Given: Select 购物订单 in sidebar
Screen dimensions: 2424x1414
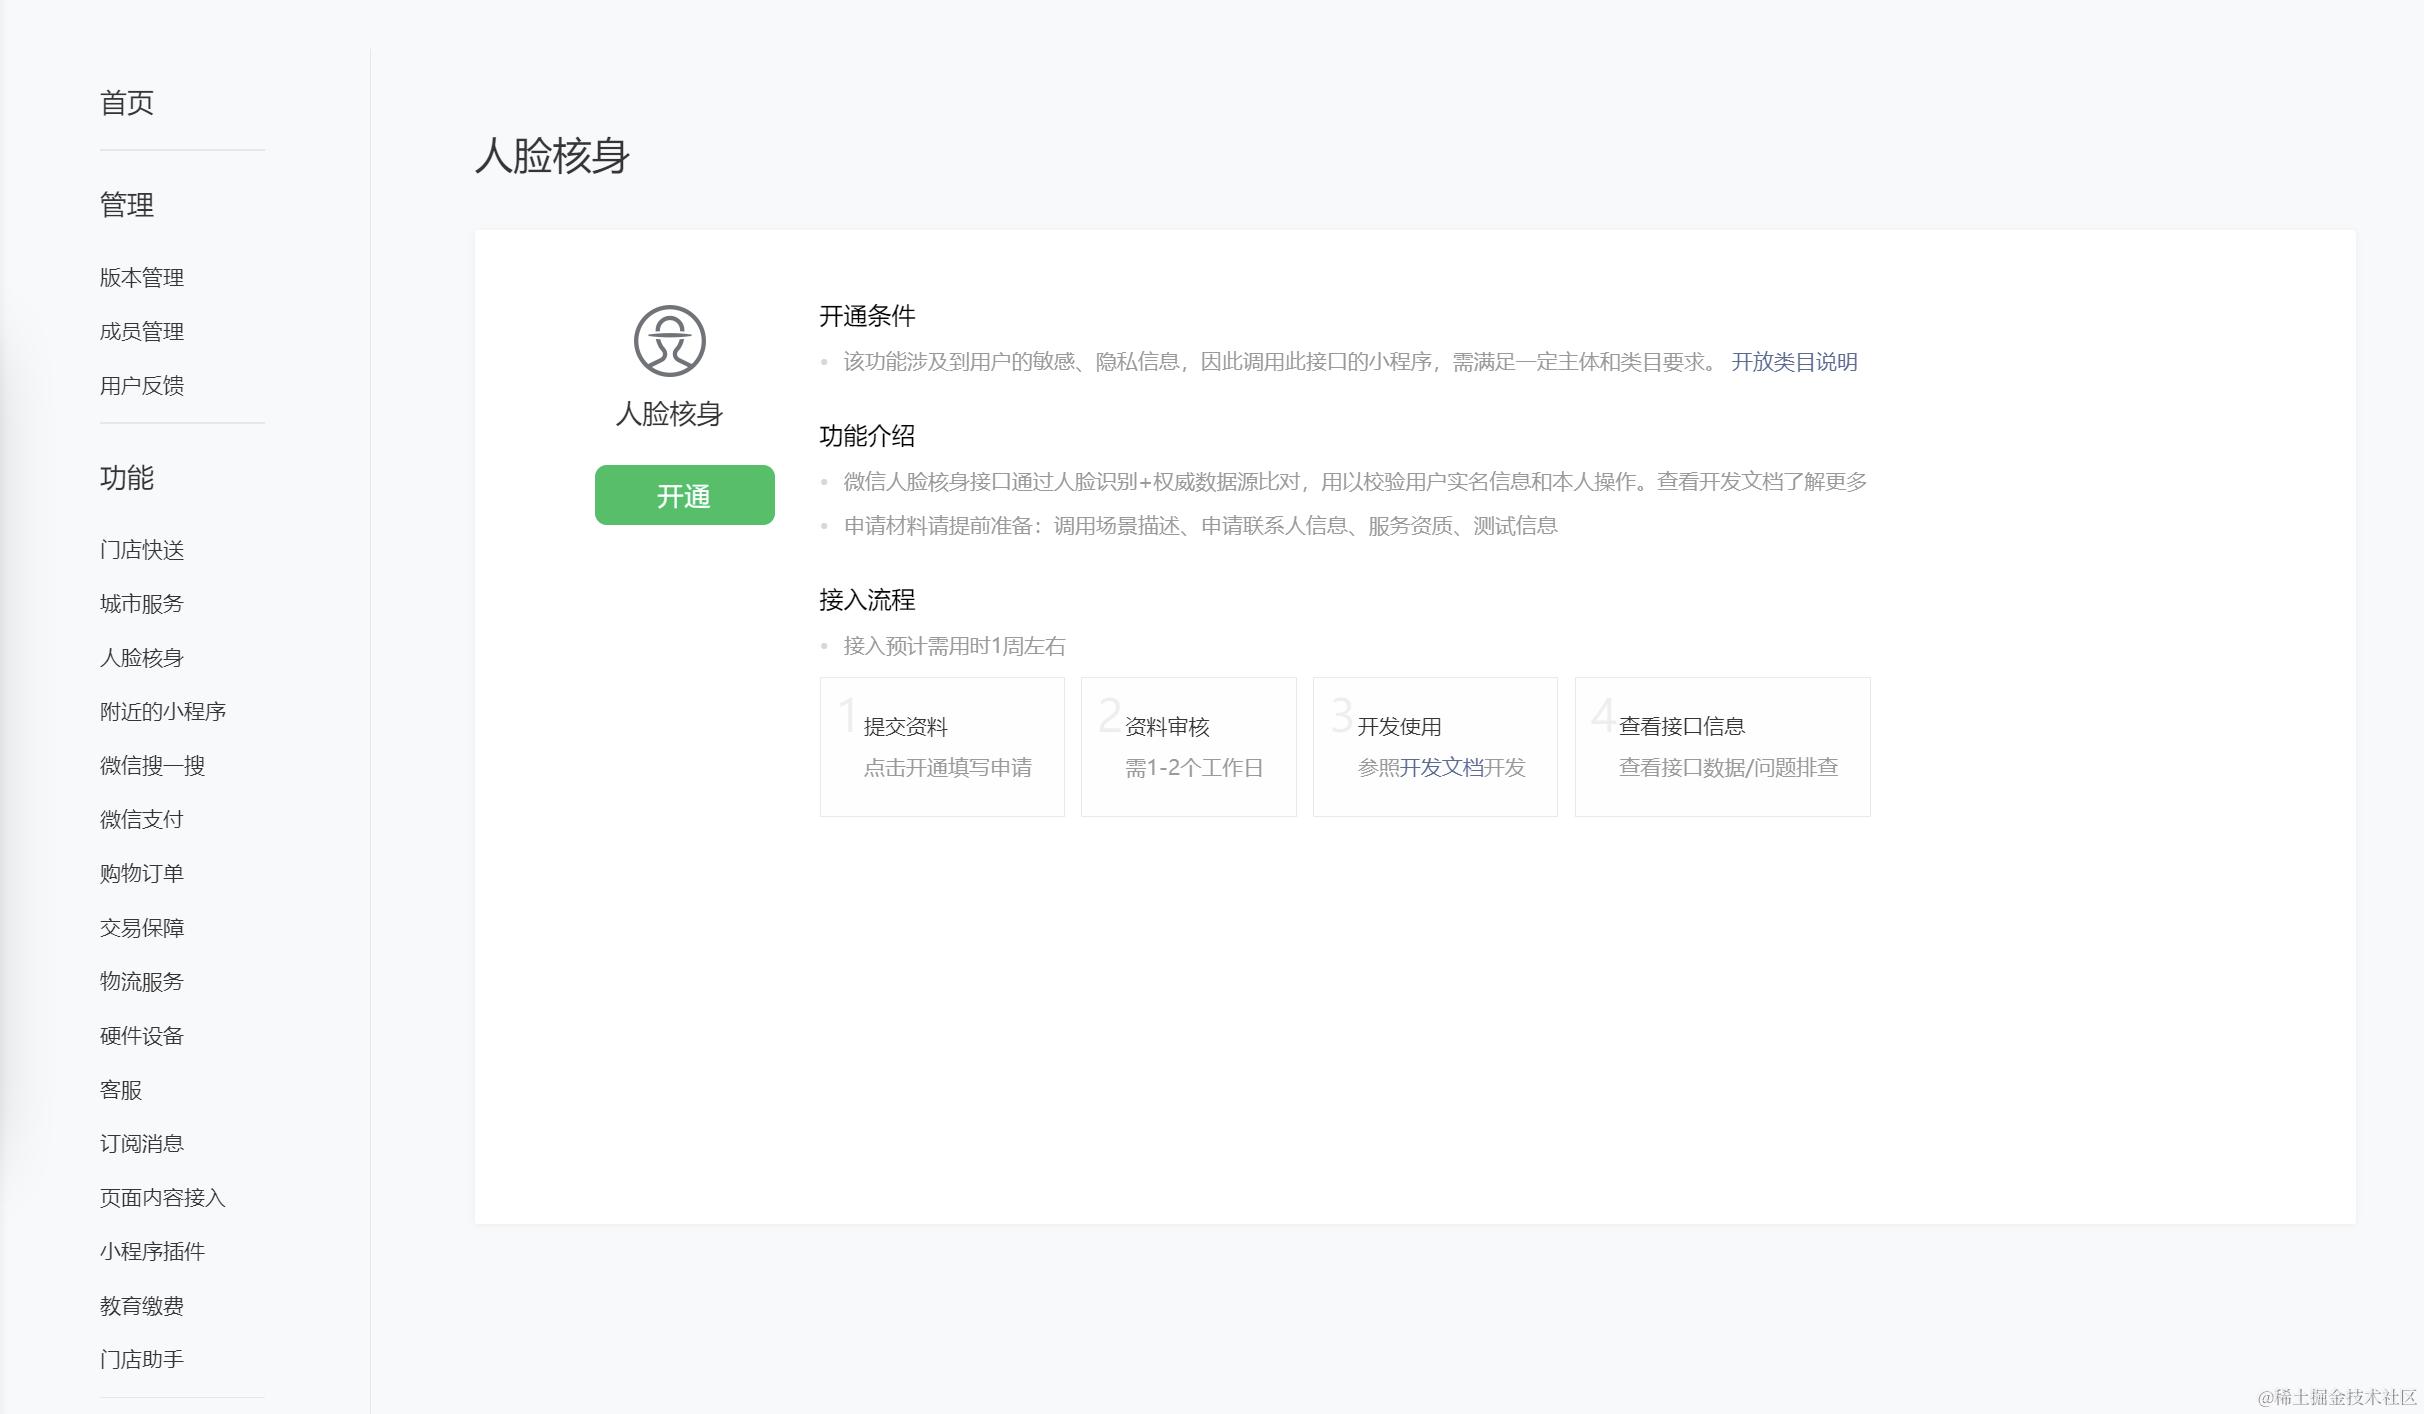Looking at the screenshot, I should 142,874.
